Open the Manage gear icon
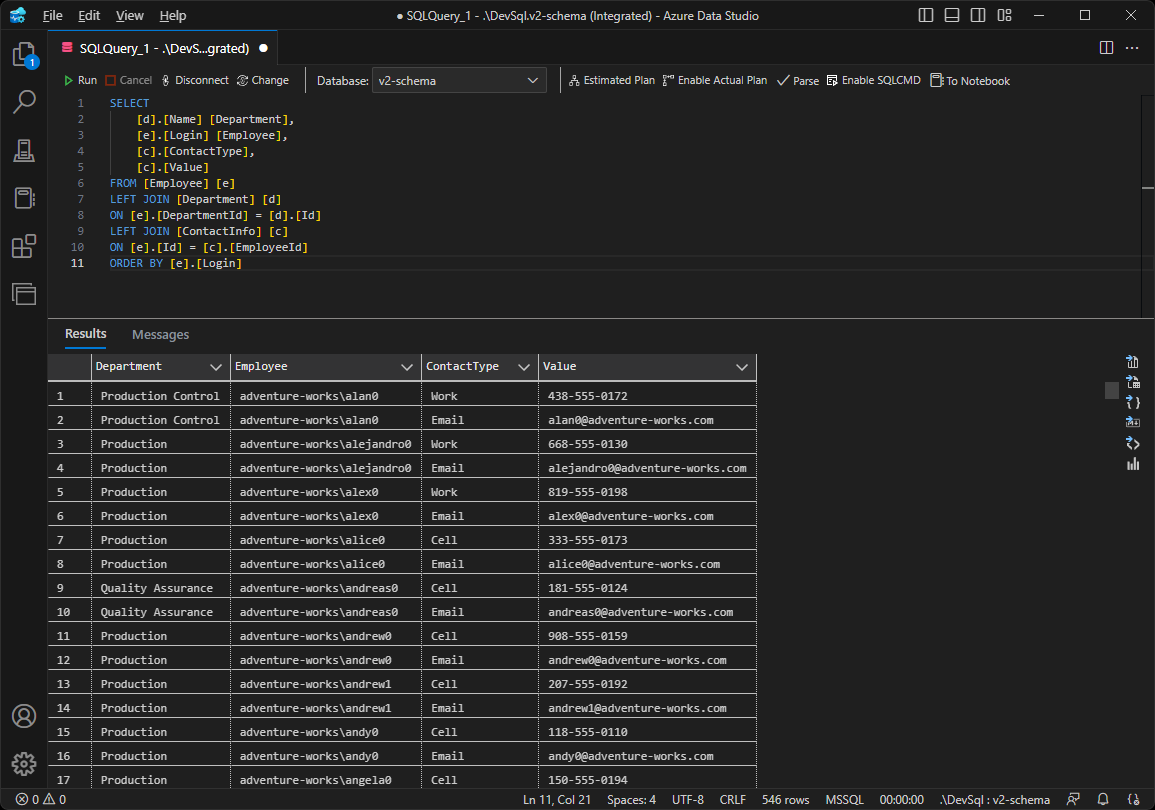Screen dimensions: 1155x810 coord(24,764)
